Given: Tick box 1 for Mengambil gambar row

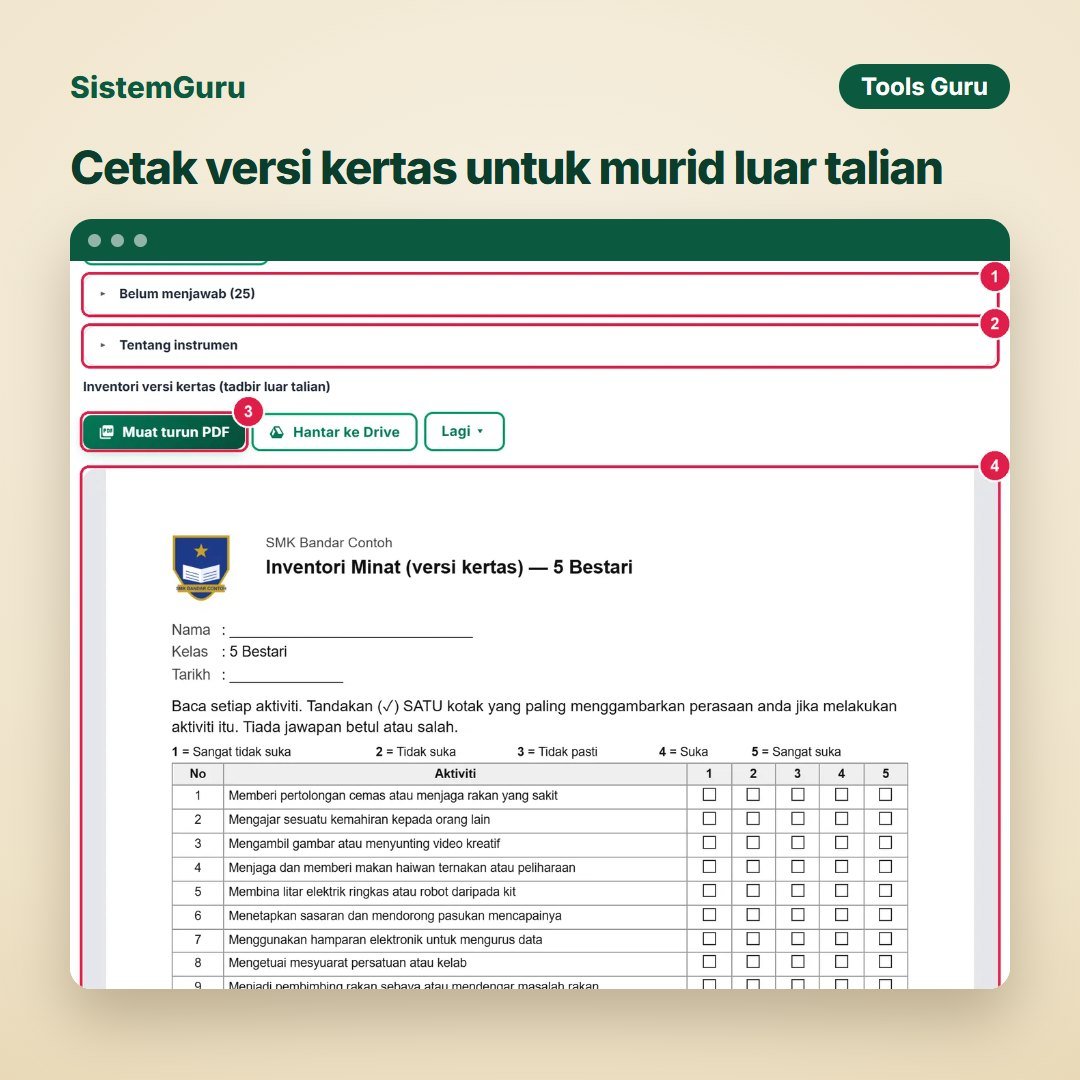Looking at the screenshot, I should pyautogui.click(x=709, y=843).
